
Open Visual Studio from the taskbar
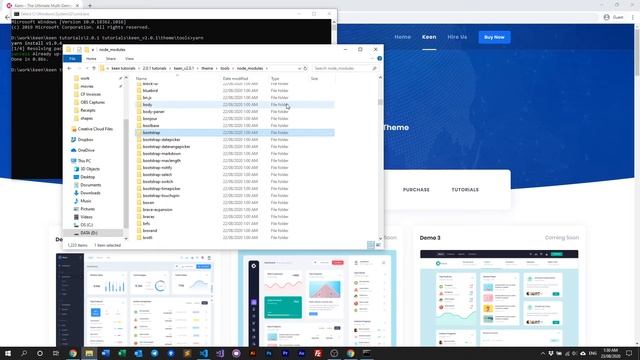click(220, 353)
